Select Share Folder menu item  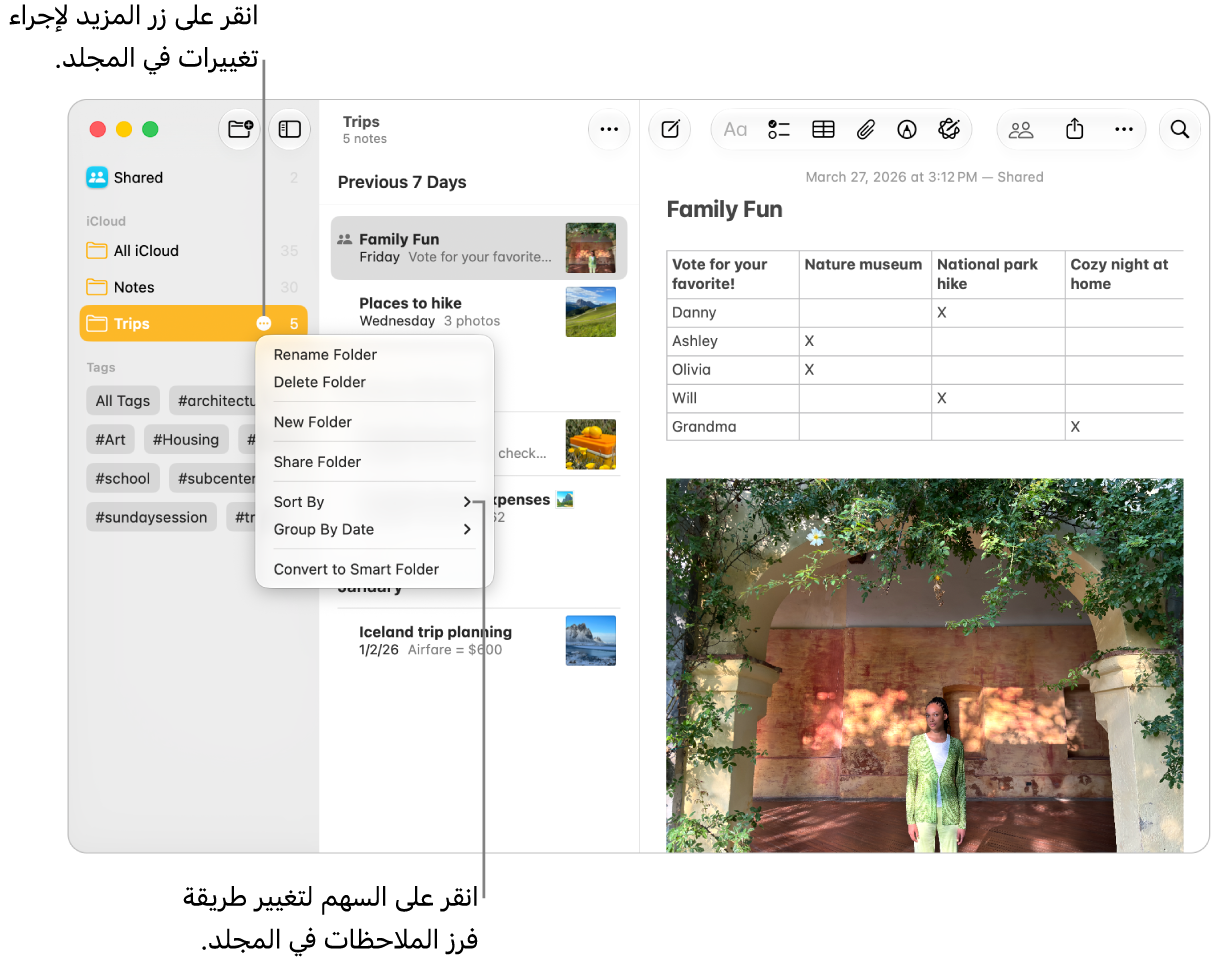(374, 462)
